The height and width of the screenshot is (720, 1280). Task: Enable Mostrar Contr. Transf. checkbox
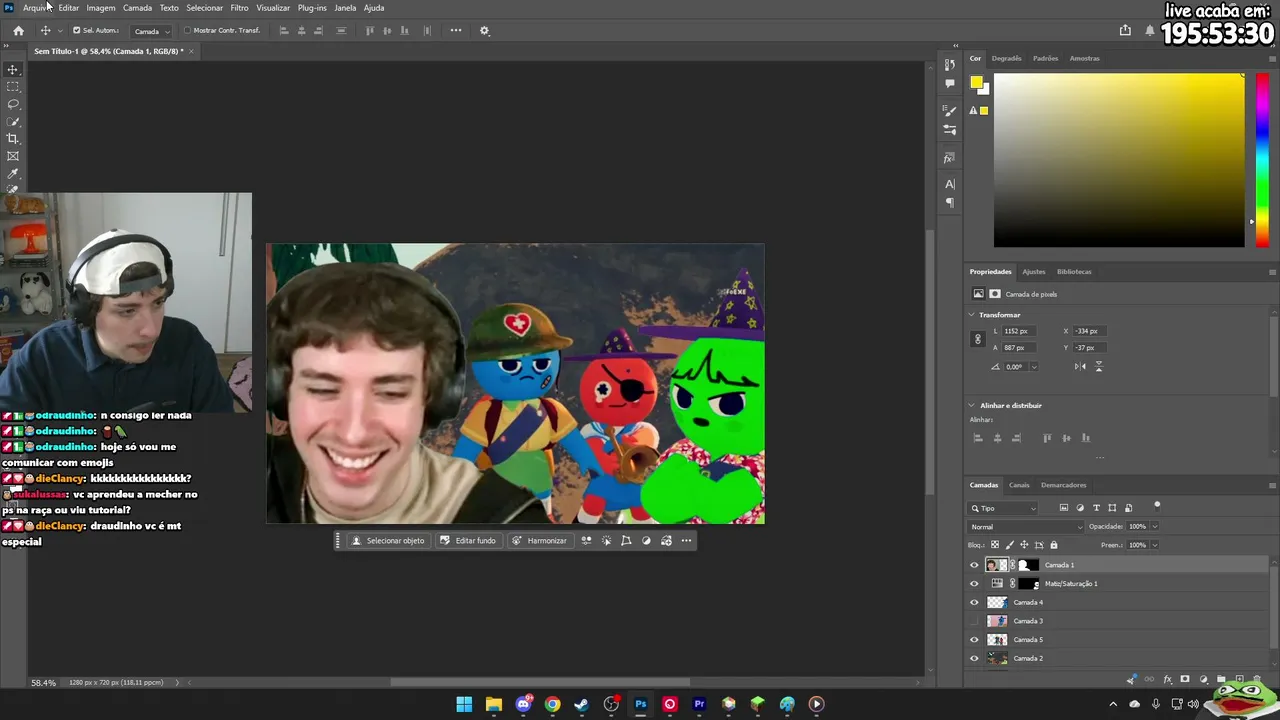pos(187,30)
